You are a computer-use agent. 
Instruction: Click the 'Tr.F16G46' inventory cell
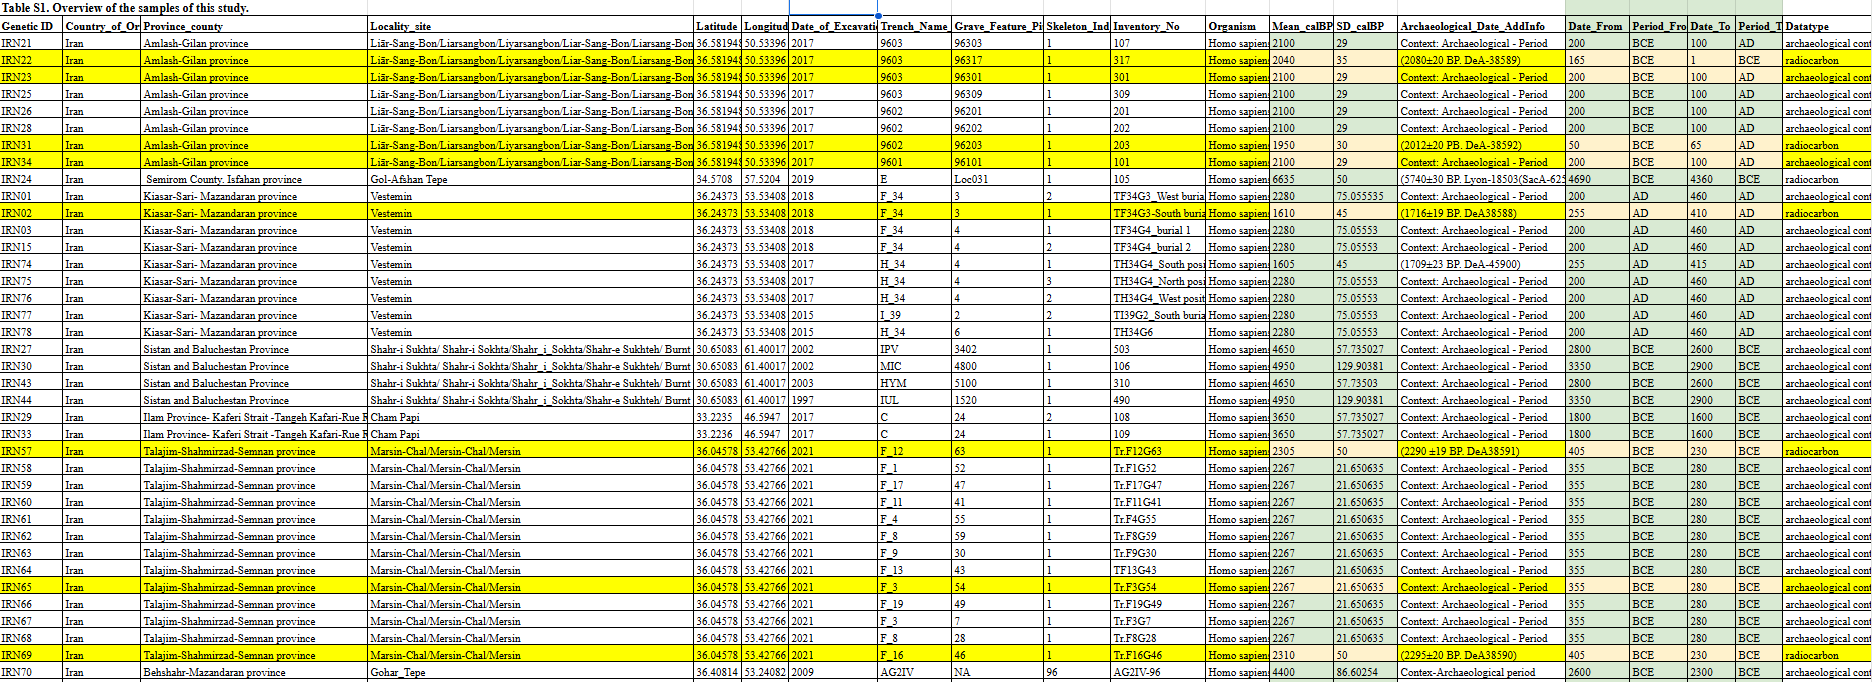[x=1158, y=655]
